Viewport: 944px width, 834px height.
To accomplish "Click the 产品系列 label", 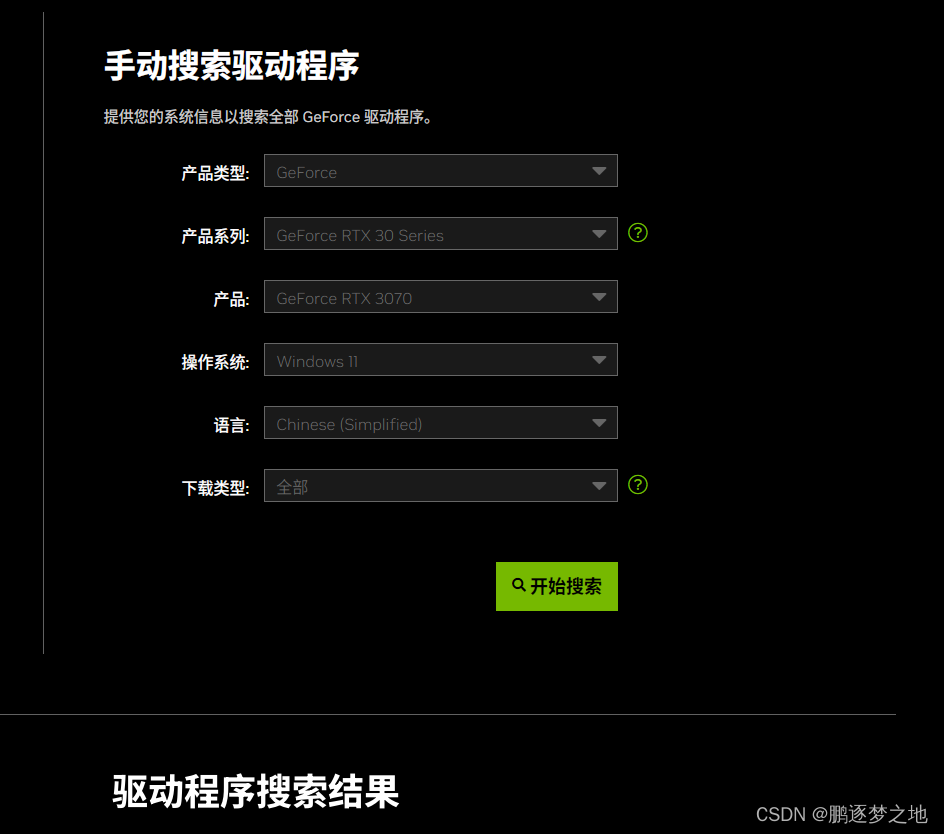I will pos(215,236).
